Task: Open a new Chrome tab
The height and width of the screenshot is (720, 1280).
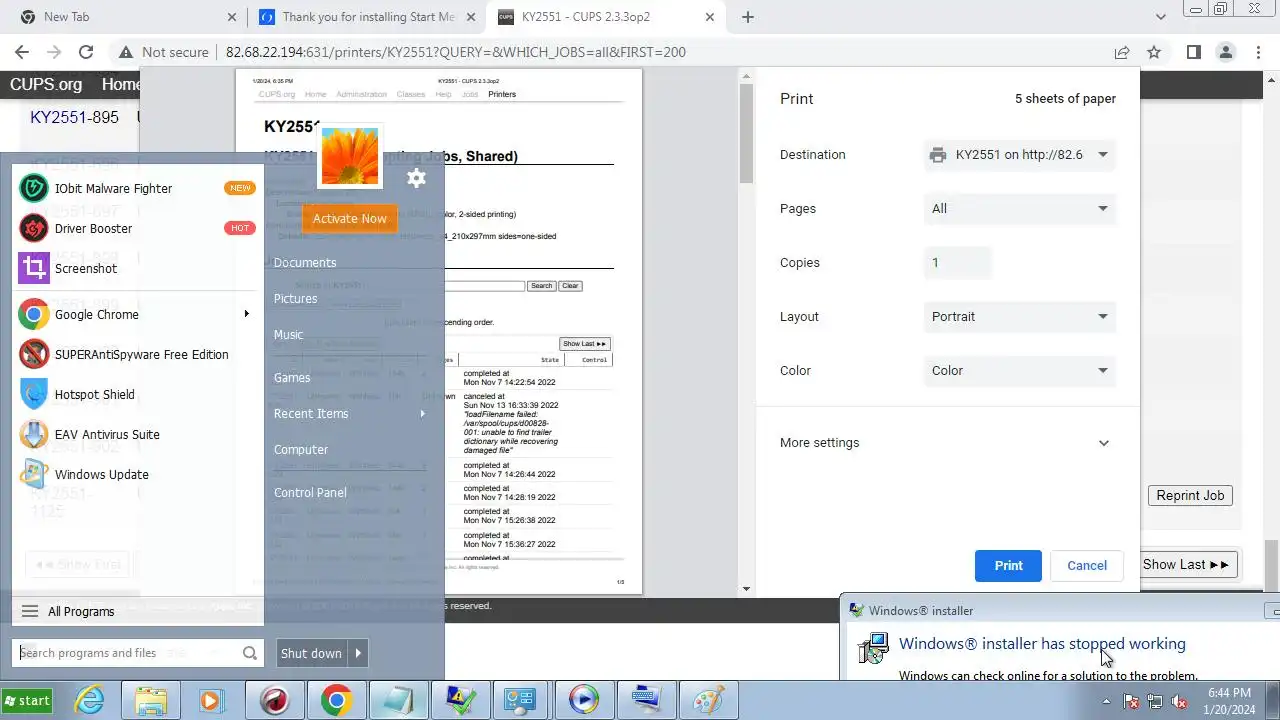Action: [748, 17]
